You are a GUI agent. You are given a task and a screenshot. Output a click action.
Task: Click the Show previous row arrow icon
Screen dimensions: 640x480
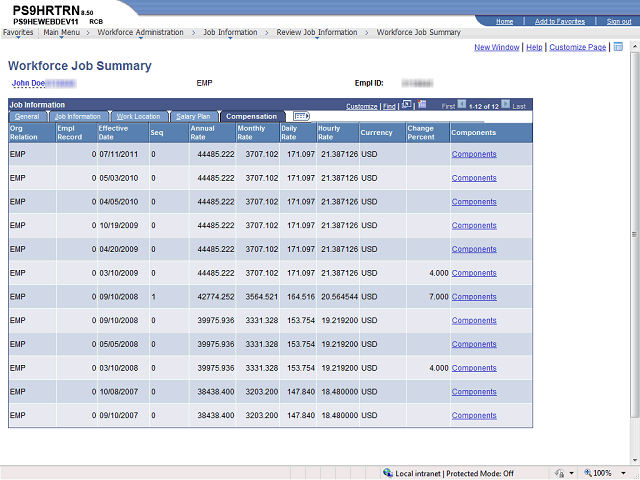tap(462, 105)
